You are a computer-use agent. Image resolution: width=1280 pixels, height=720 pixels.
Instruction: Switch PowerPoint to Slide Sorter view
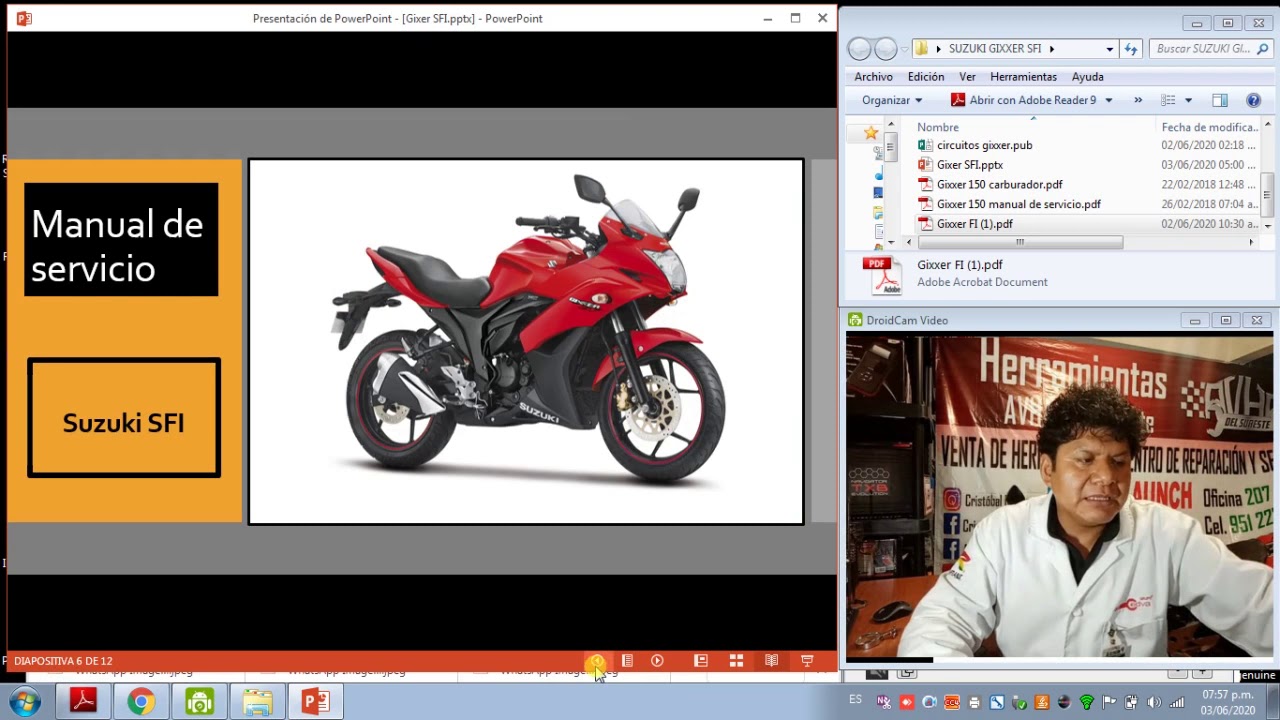tap(736, 661)
